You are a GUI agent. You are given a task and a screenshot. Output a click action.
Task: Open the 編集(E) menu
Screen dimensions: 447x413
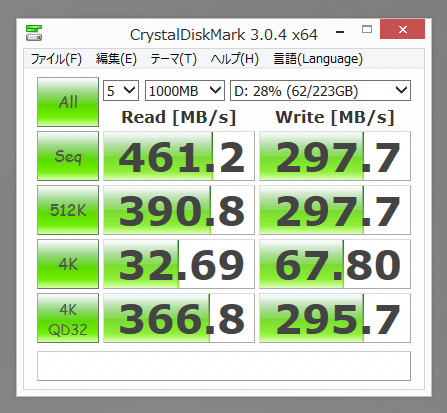coord(116,59)
